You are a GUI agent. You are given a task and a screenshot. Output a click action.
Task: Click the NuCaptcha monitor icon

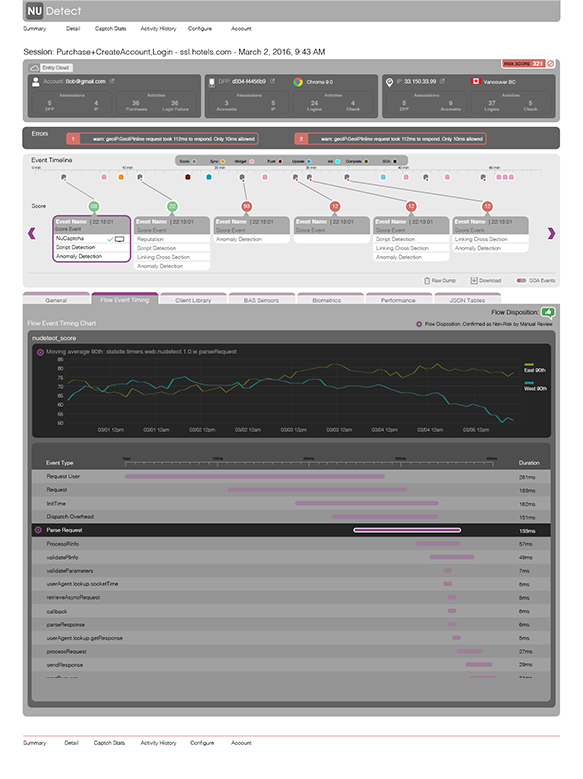tap(119, 239)
